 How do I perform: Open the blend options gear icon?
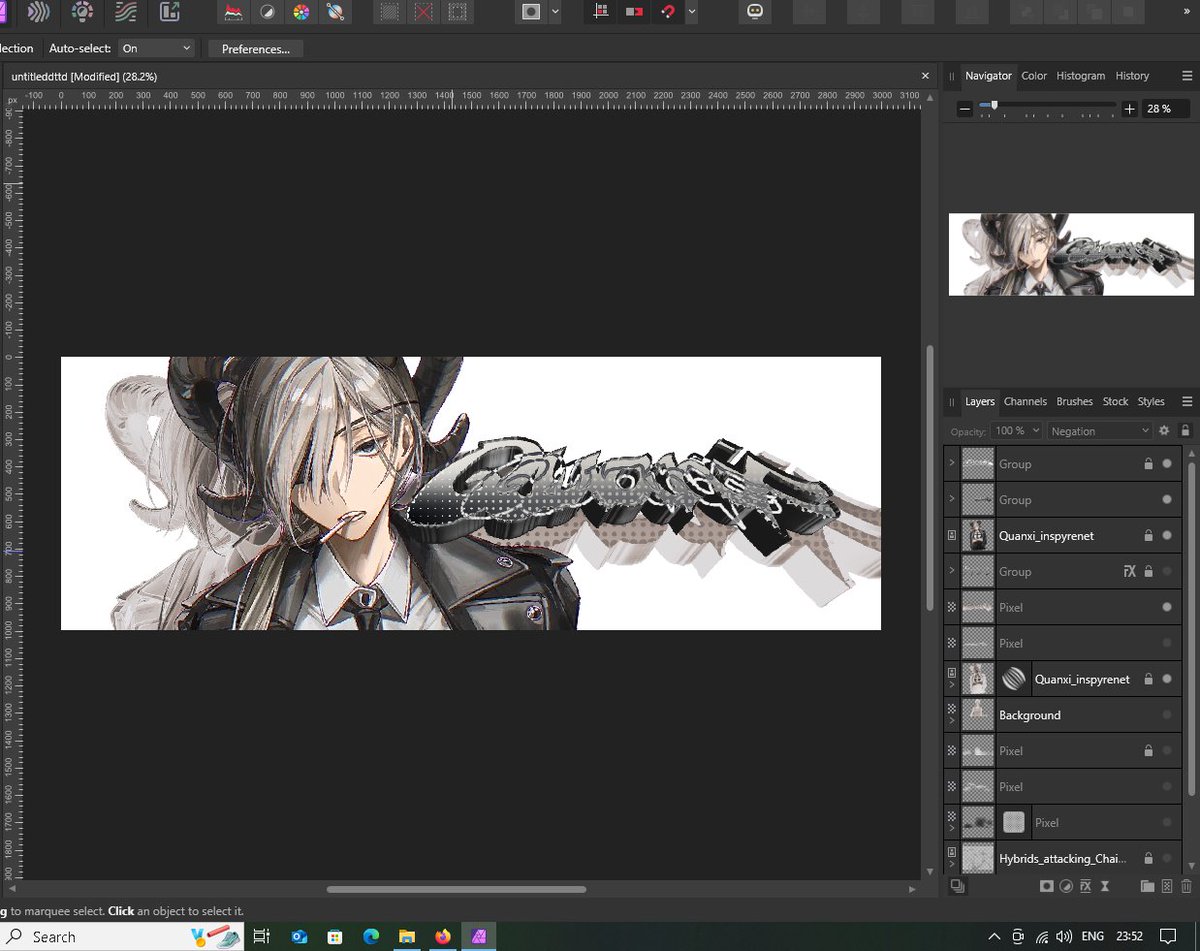(1164, 431)
